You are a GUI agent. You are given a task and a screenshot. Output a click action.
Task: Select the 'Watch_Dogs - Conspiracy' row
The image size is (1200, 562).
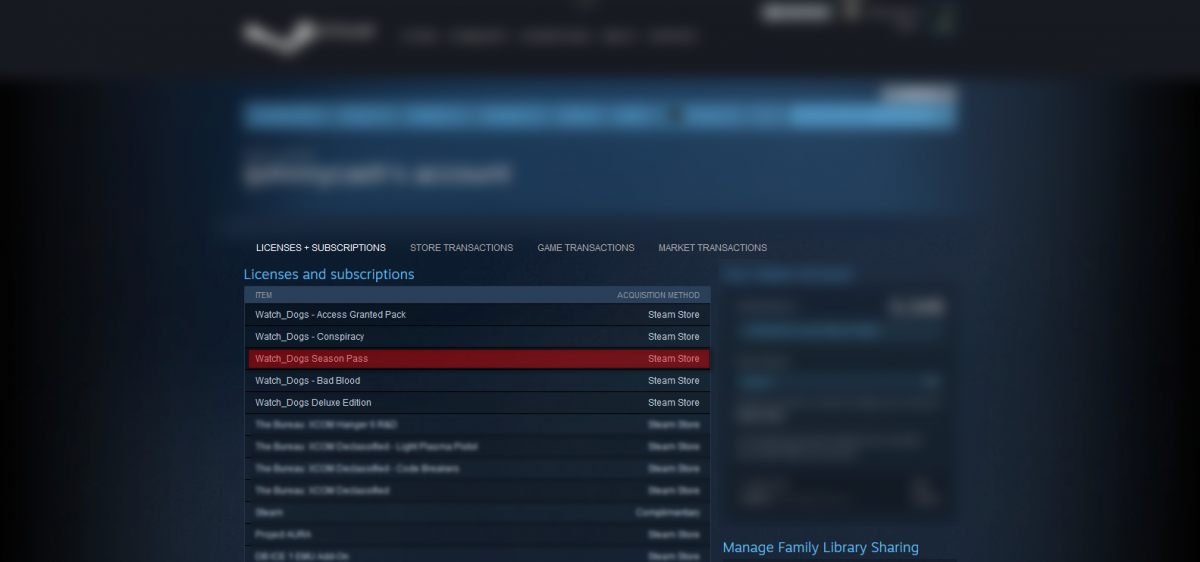tap(477, 337)
